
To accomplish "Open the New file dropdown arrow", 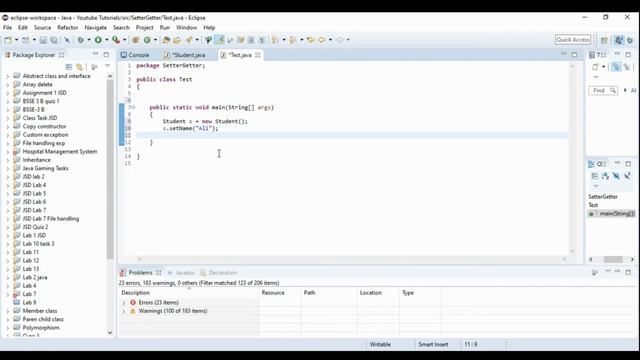I will point(16,40).
